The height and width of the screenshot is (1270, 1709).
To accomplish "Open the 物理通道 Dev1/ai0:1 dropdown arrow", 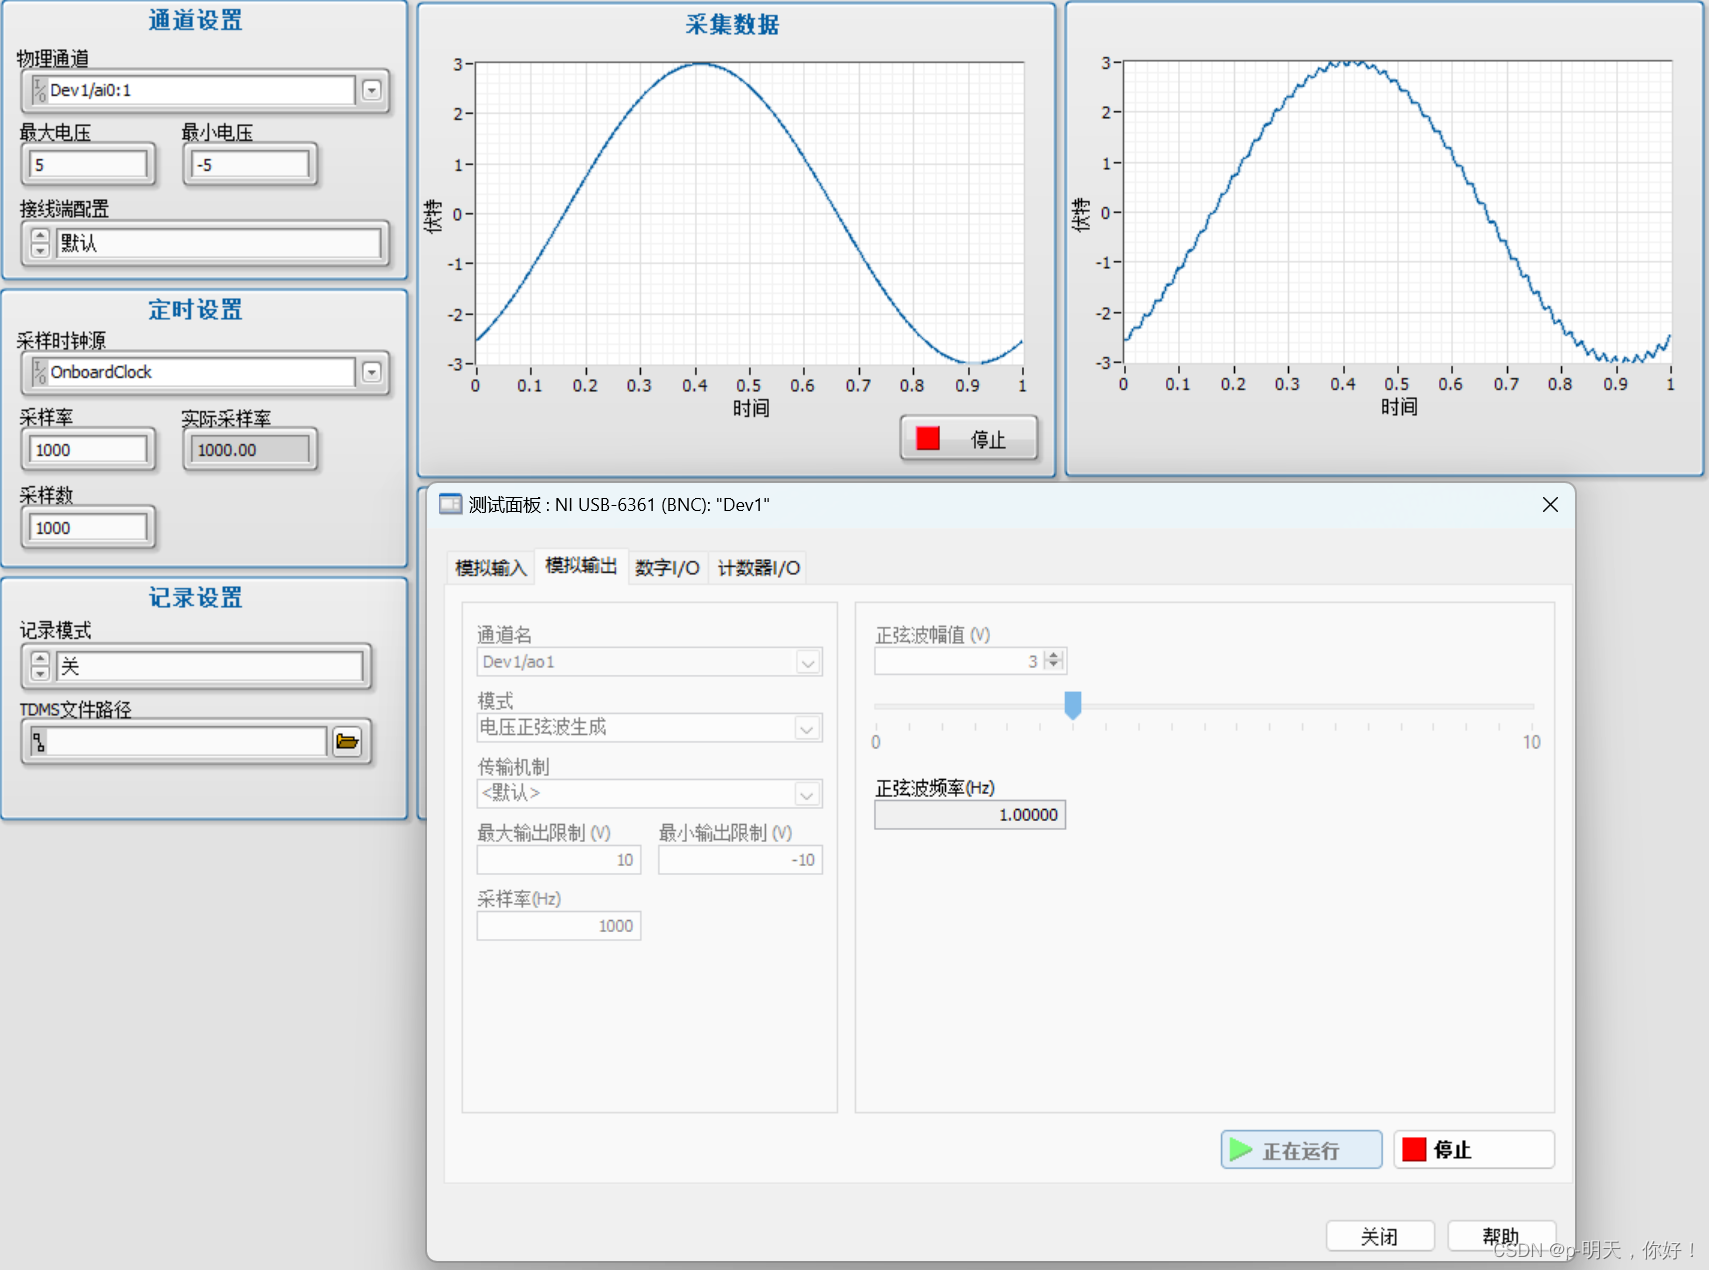I will pyautogui.click(x=371, y=90).
